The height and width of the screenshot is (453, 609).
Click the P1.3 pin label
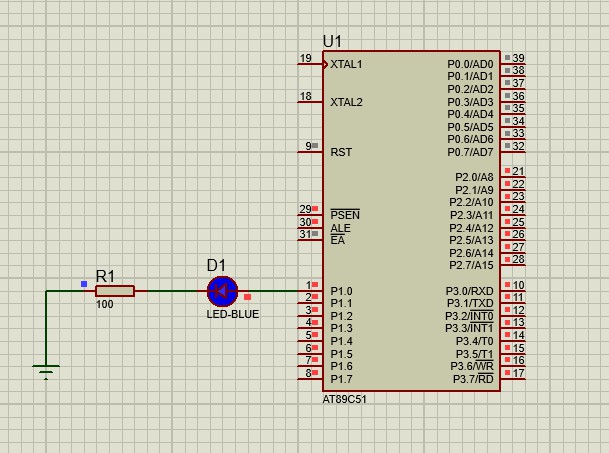[341, 328]
